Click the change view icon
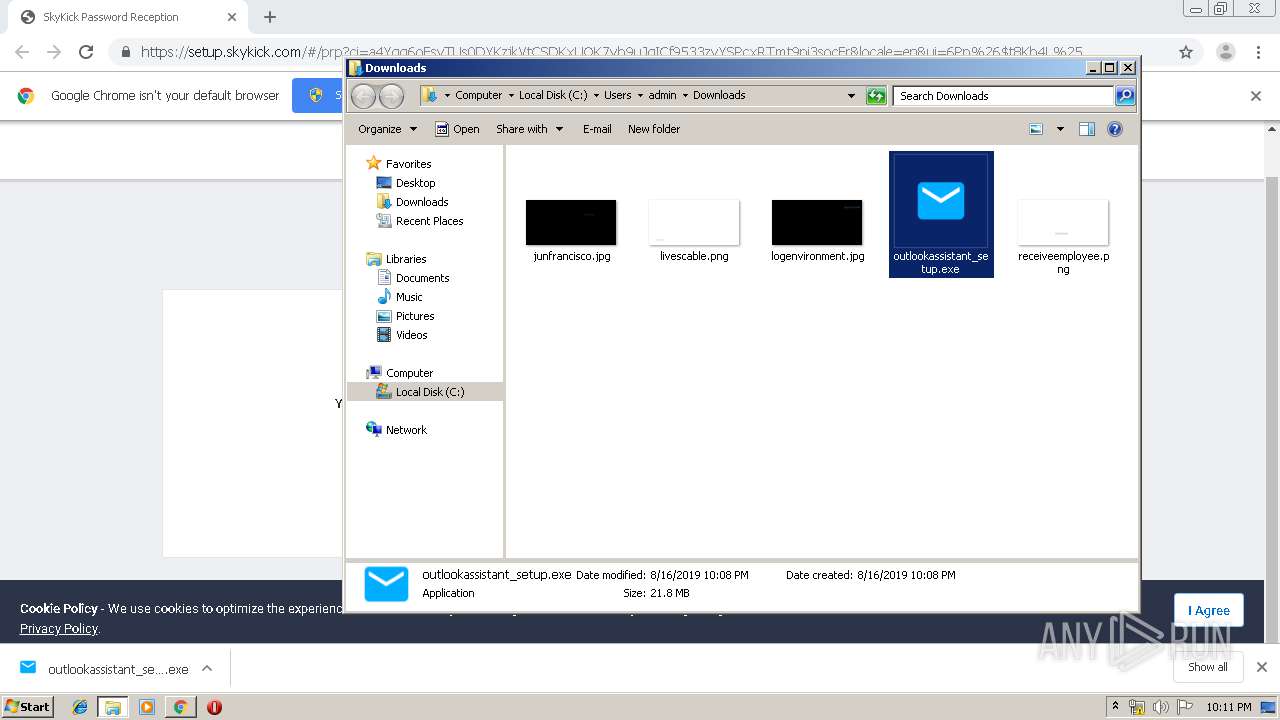Screen dimensions: 1280x720 click(1036, 129)
